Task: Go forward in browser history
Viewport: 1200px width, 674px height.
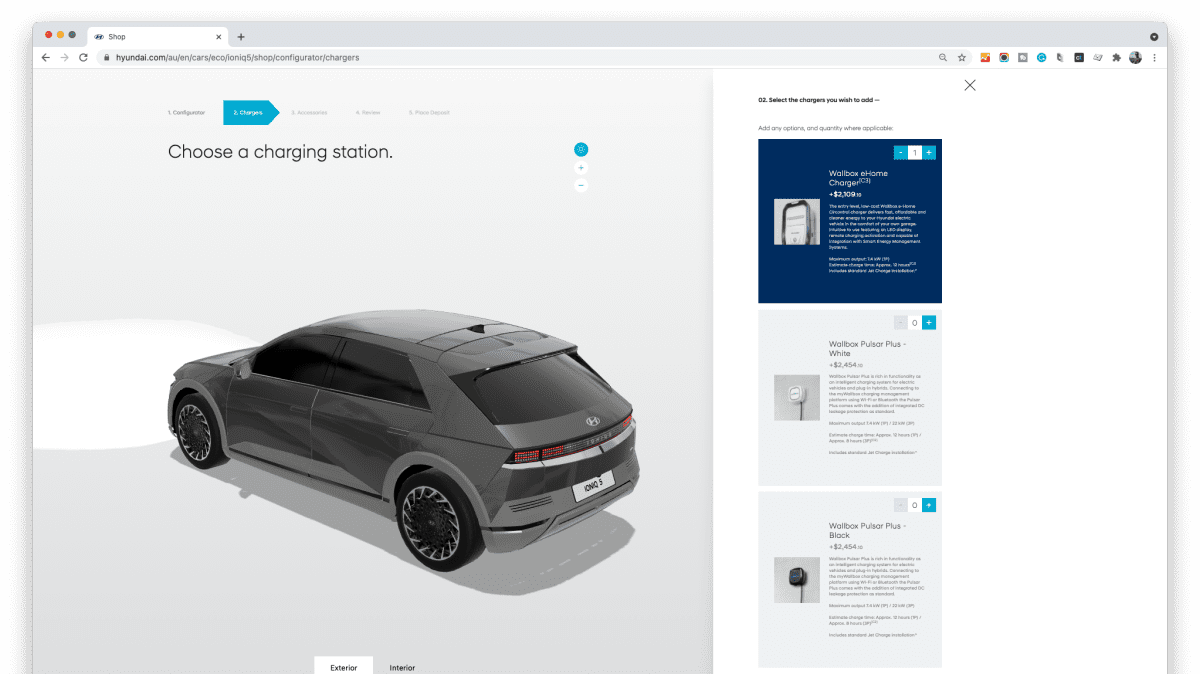Action: 65,57
